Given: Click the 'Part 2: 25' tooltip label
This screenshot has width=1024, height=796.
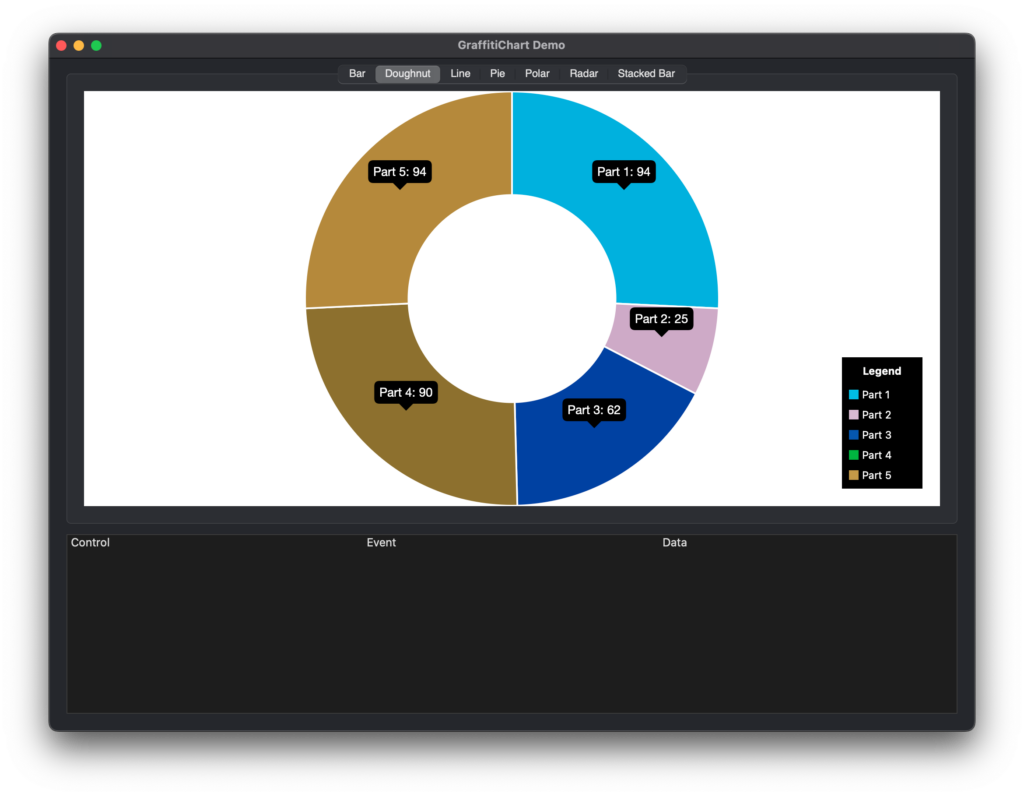Looking at the screenshot, I should pyautogui.click(x=662, y=319).
